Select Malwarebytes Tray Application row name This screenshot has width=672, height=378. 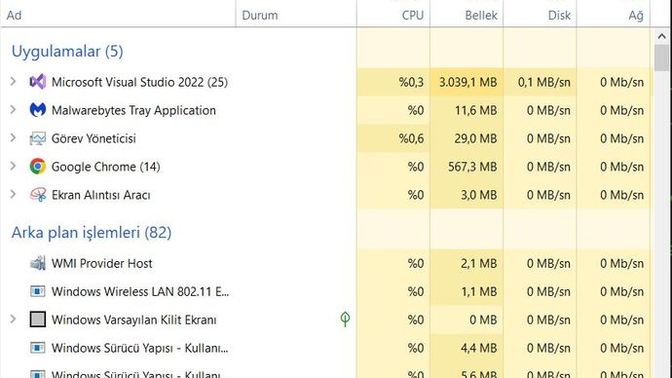pos(134,110)
